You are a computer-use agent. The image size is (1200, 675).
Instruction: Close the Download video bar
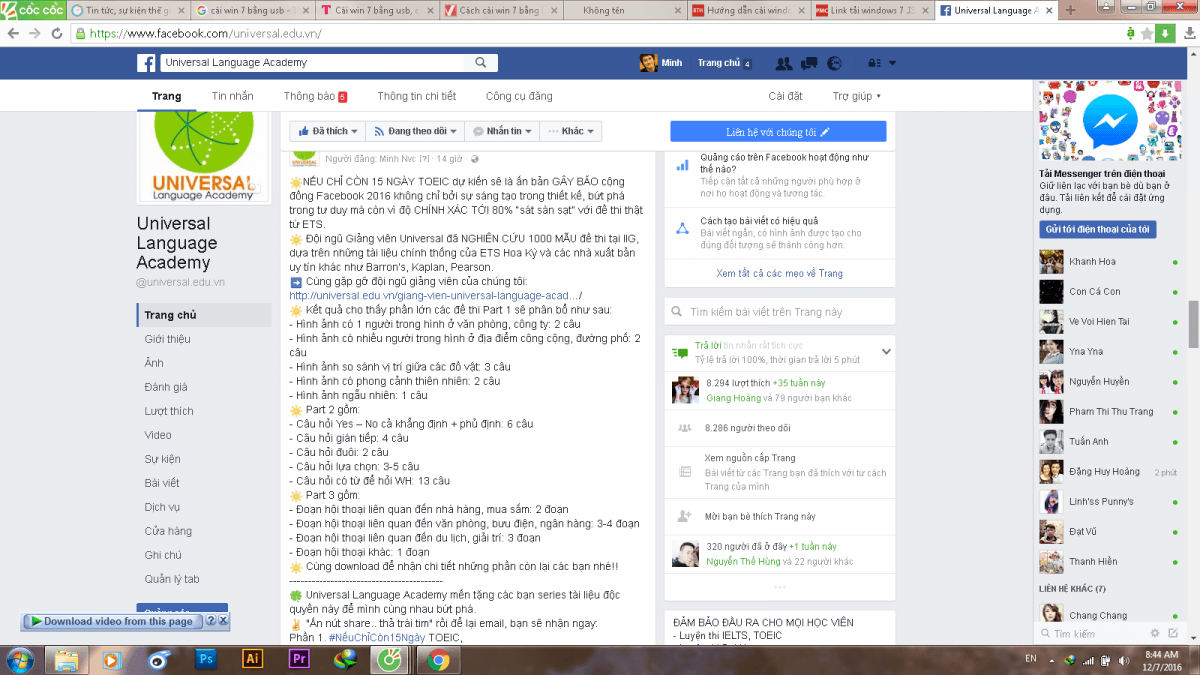coord(223,621)
